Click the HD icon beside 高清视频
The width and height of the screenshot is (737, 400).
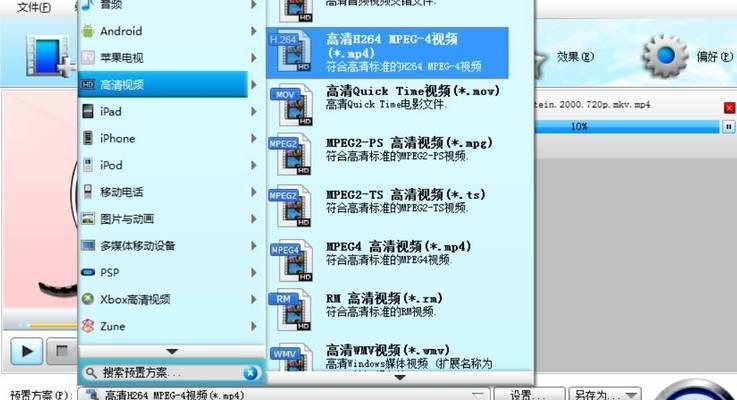[x=87, y=85]
